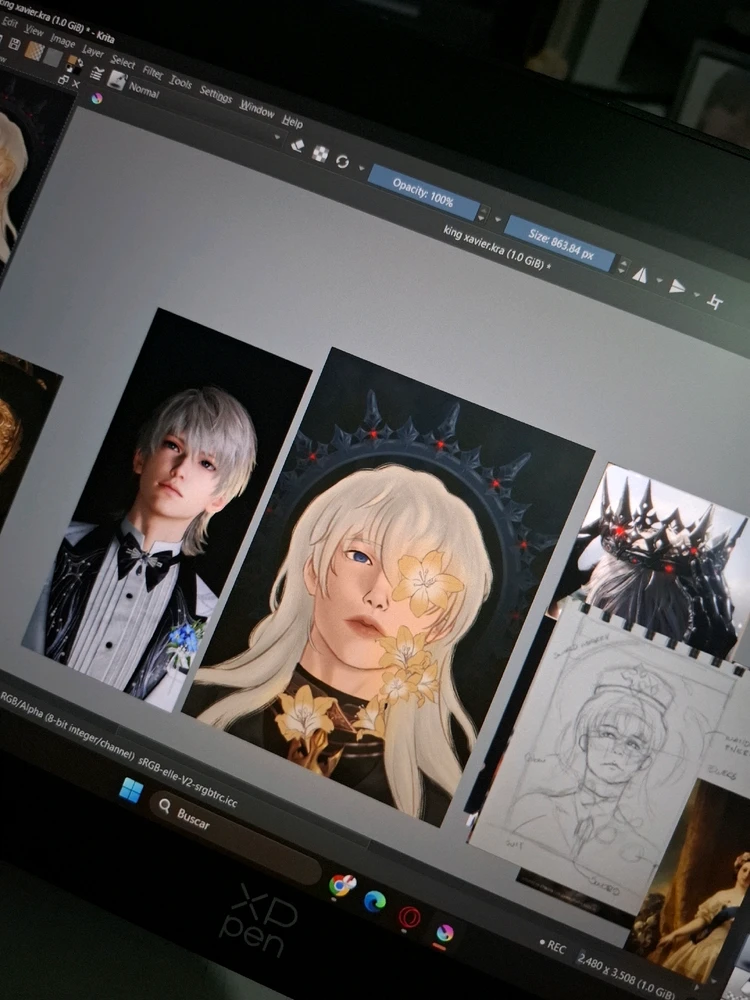The image size is (750, 1000).
Task: Click the 2,480 x 3,508 image size status
Action: pyautogui.click(x=625, y=973)
